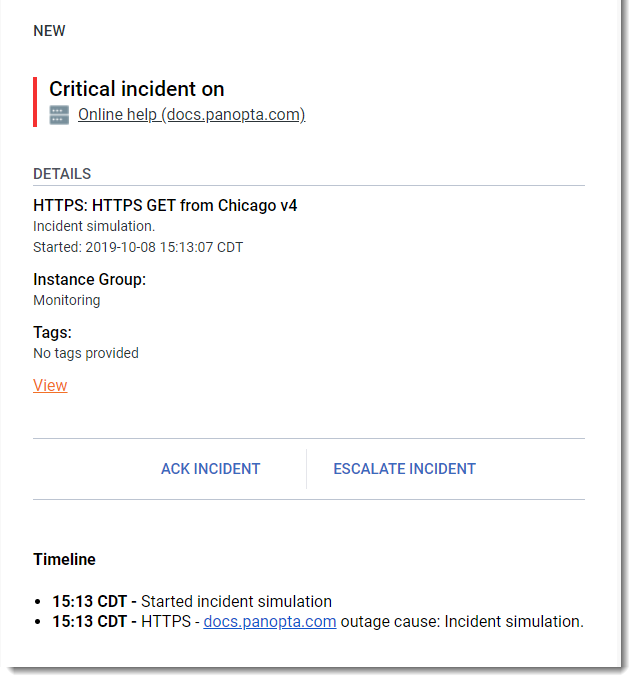Click the NEW status label
Image resolution: width=636 pixels, height=682 pixels.
click(49, 31)
